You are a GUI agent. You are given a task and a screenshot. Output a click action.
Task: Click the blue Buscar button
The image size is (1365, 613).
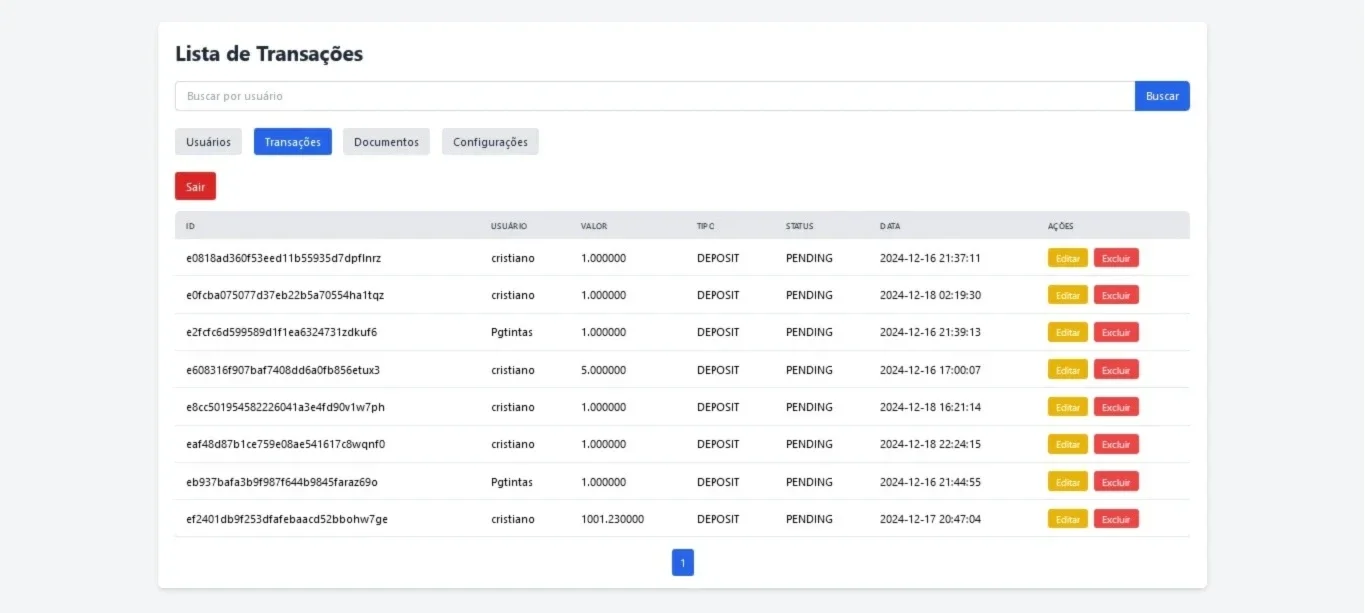[1162, 96]
